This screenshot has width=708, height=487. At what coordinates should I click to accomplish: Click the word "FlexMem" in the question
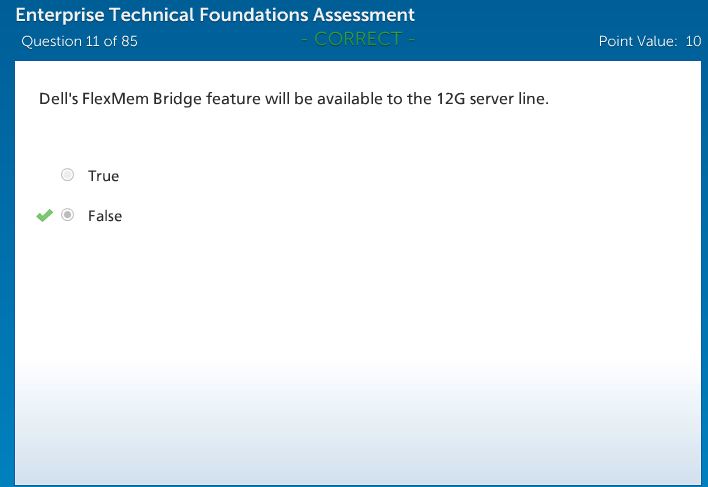pos(115,100)
